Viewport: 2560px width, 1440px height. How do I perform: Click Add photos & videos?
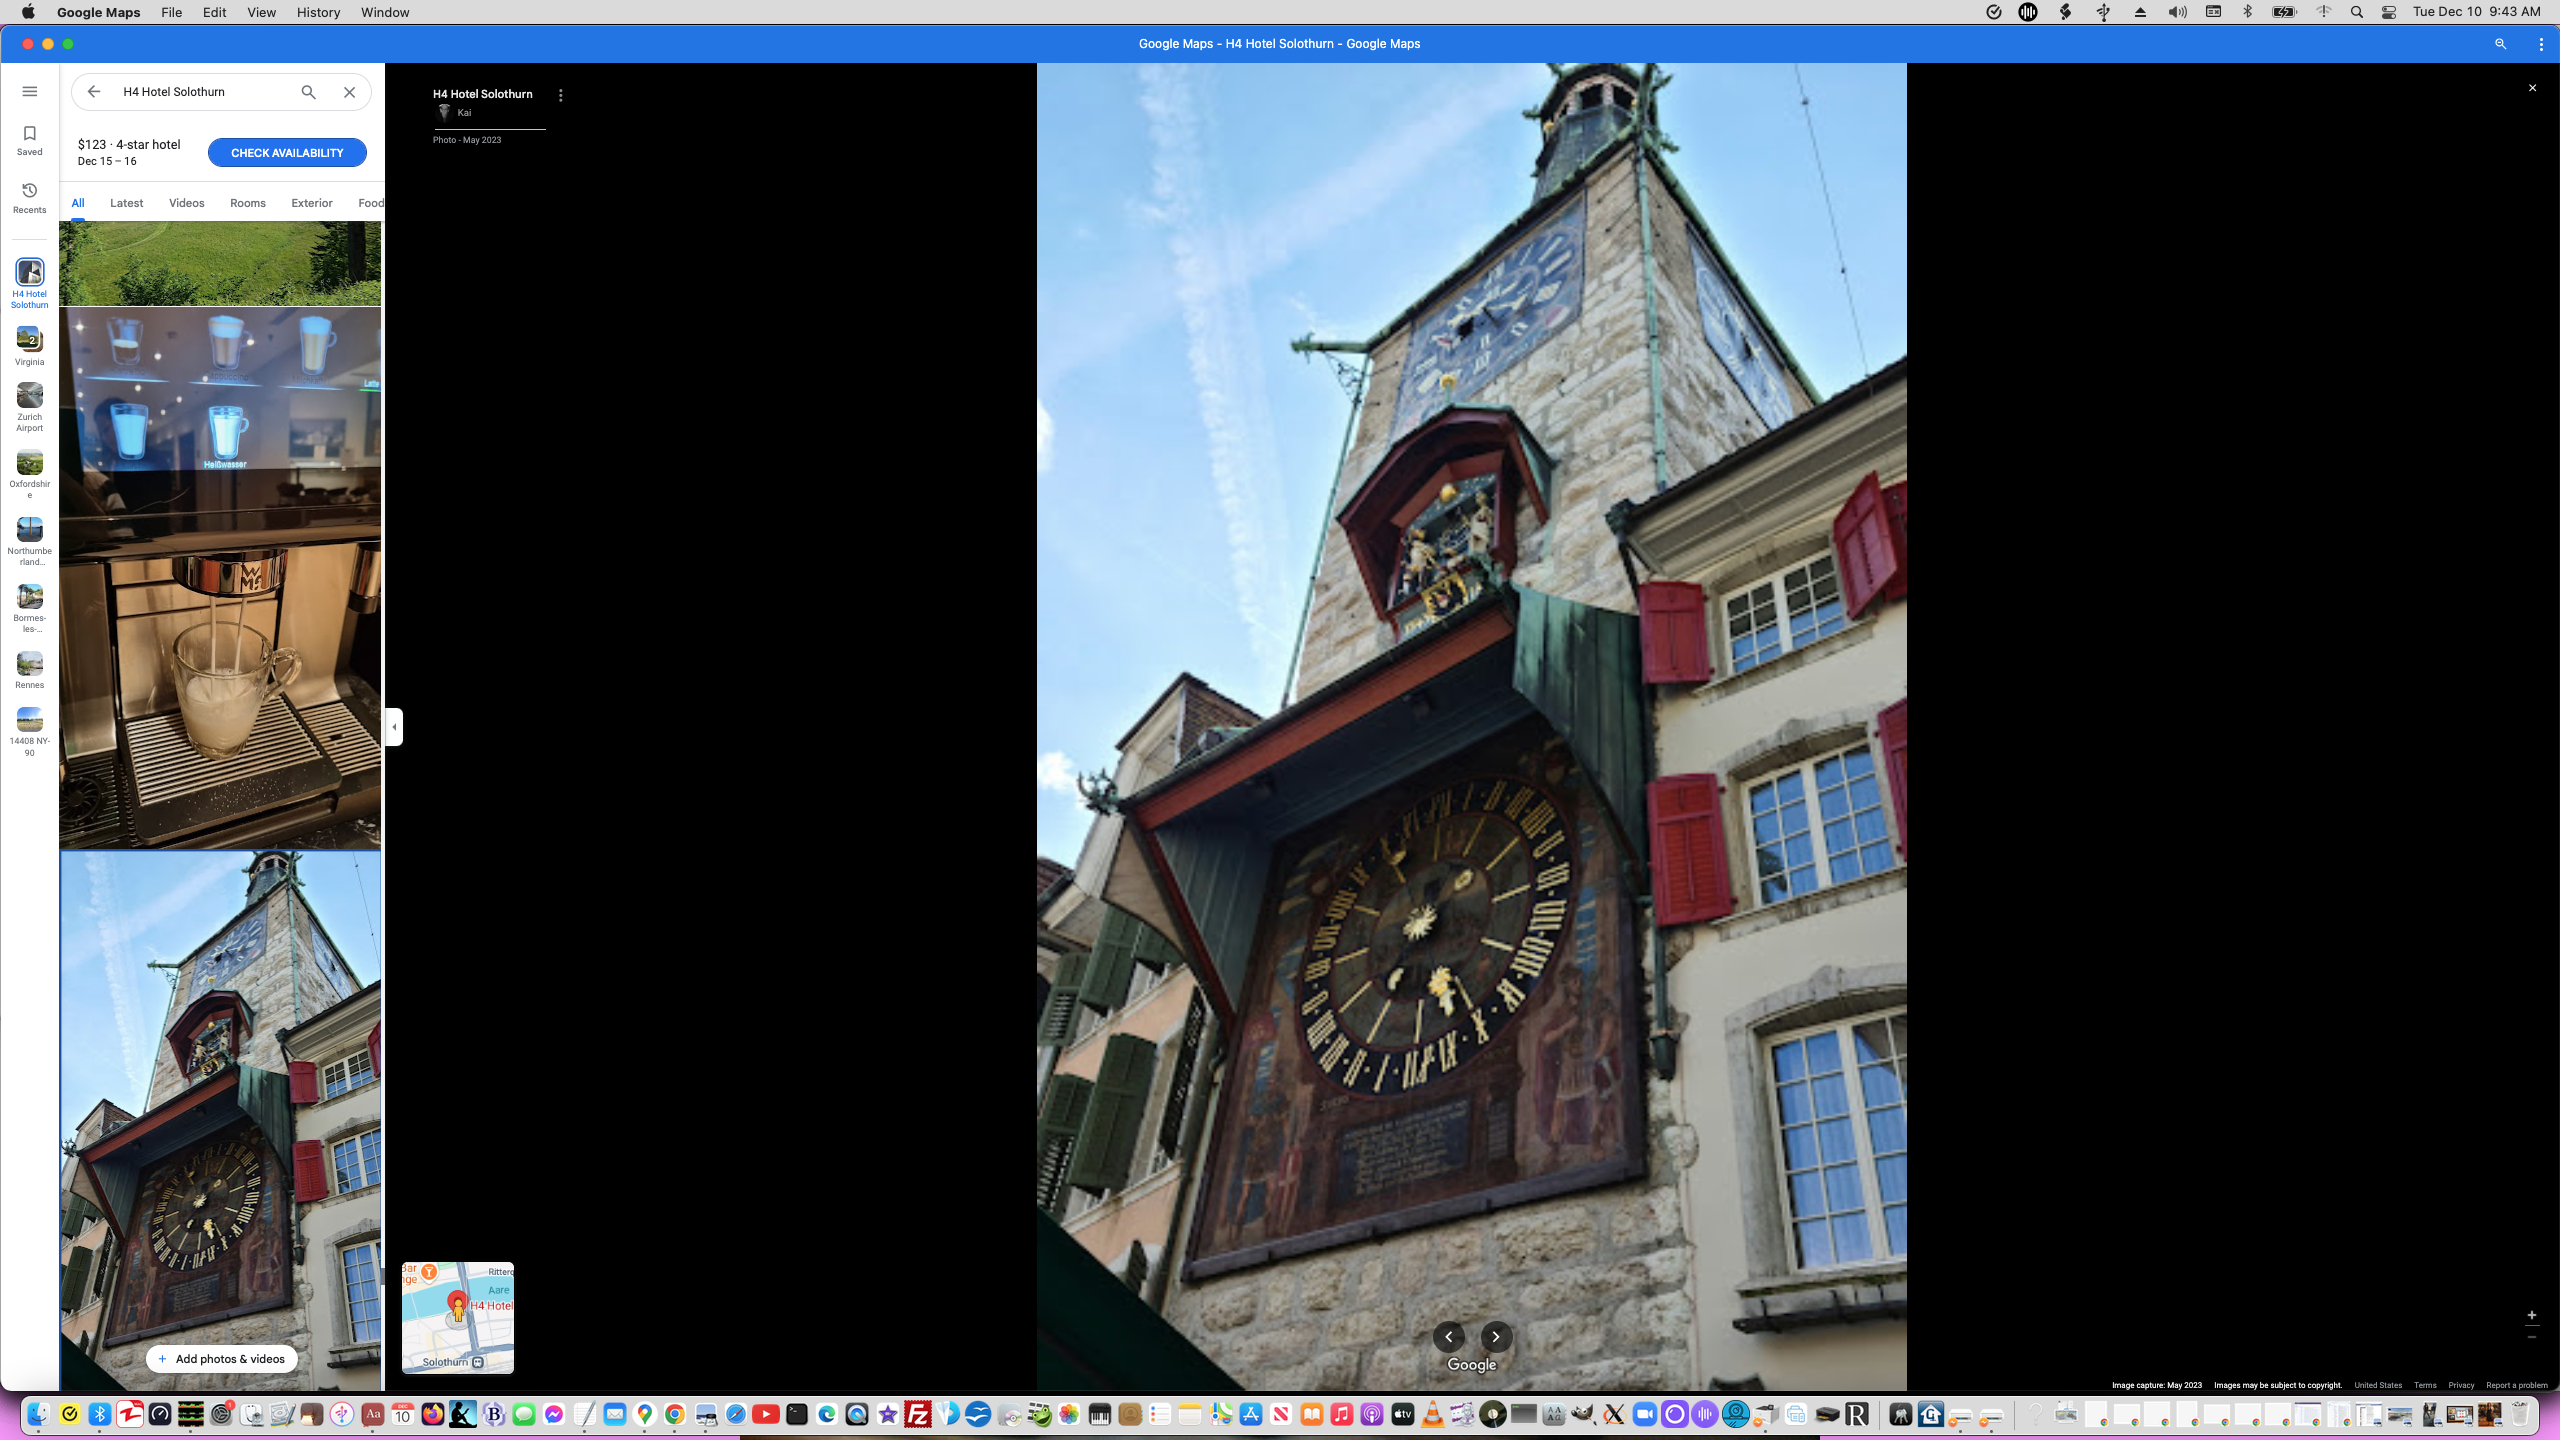(x=221, y=1359)
